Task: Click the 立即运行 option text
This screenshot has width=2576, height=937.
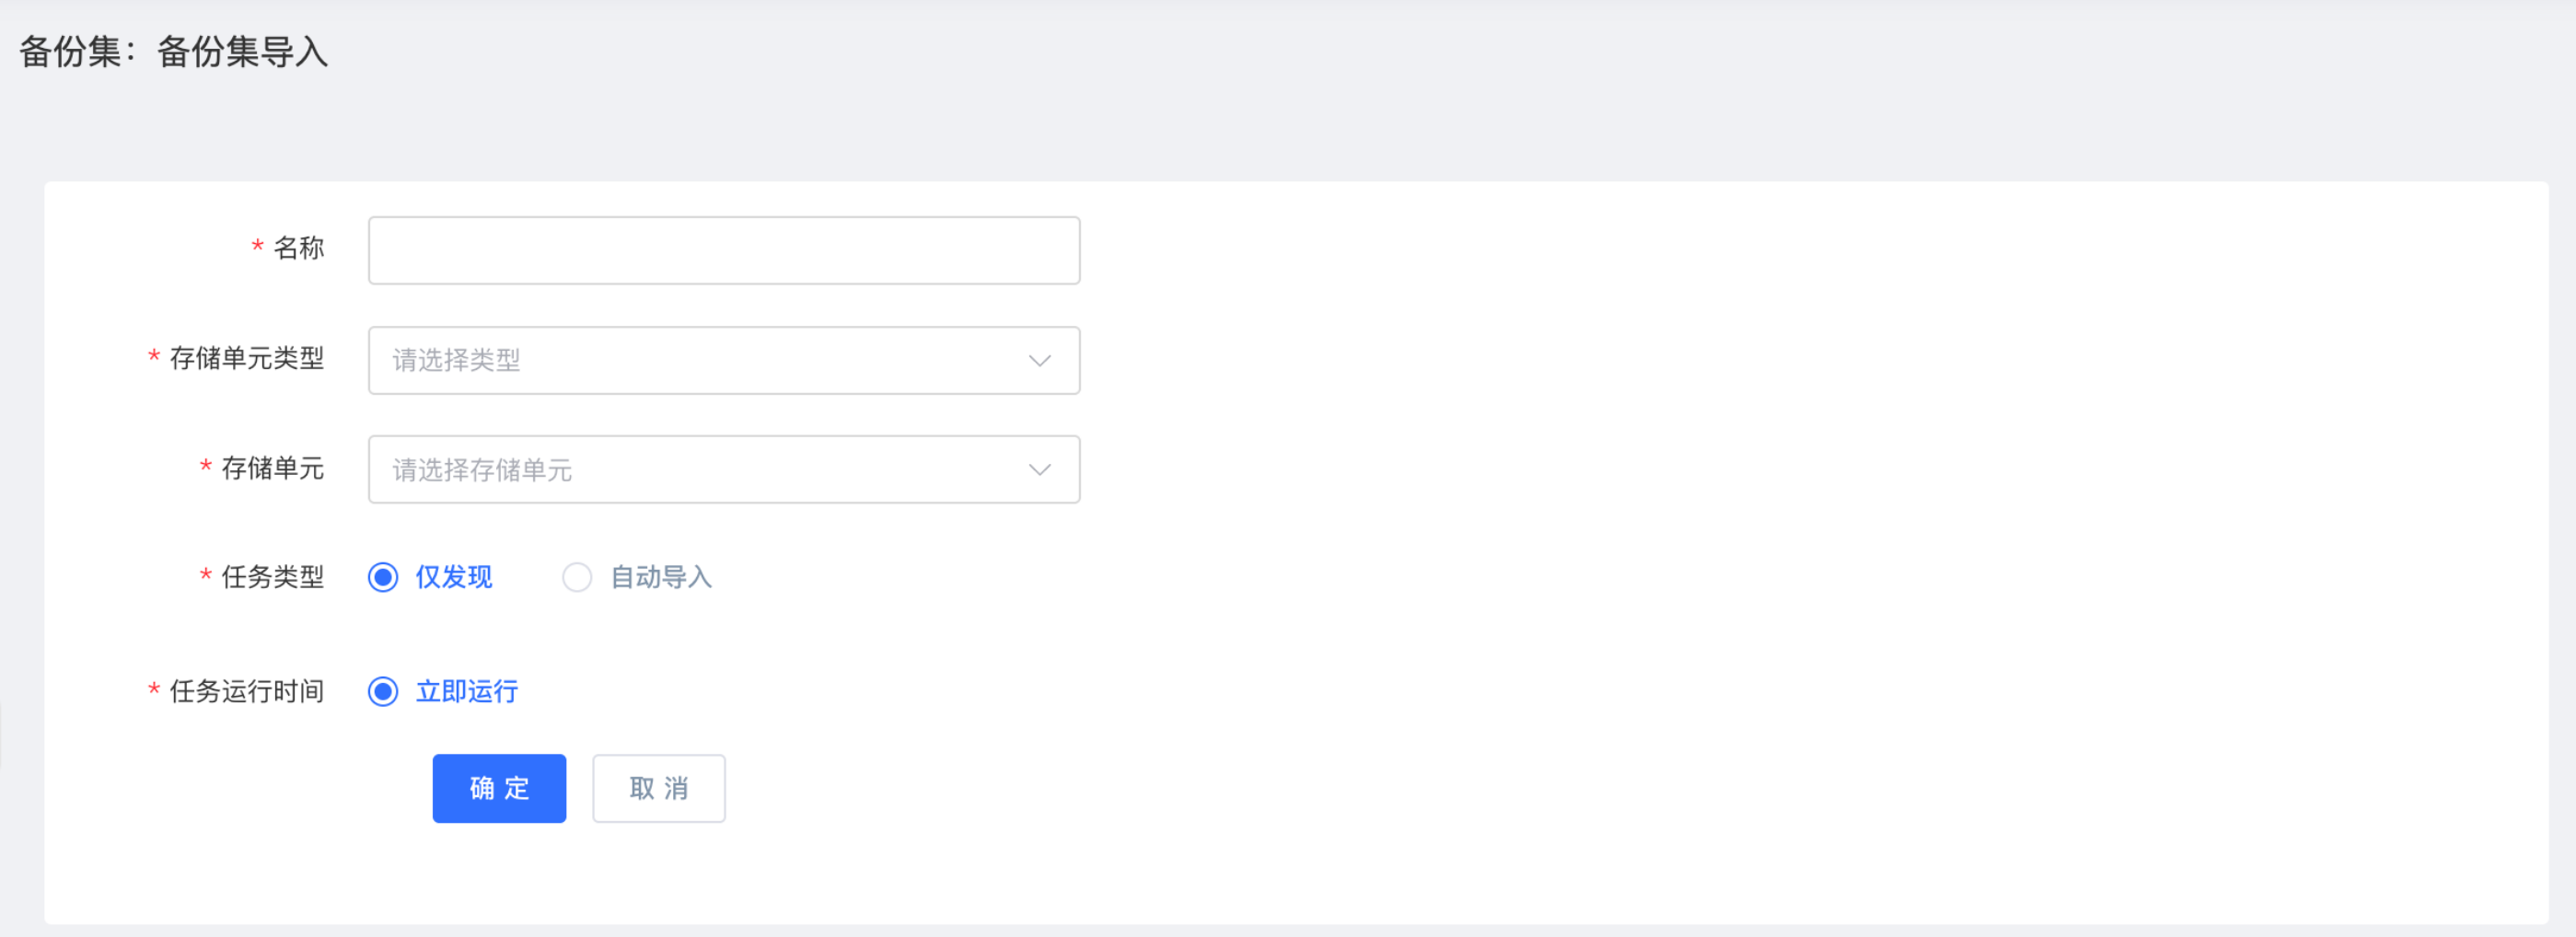Action: [x=467, y=691]
